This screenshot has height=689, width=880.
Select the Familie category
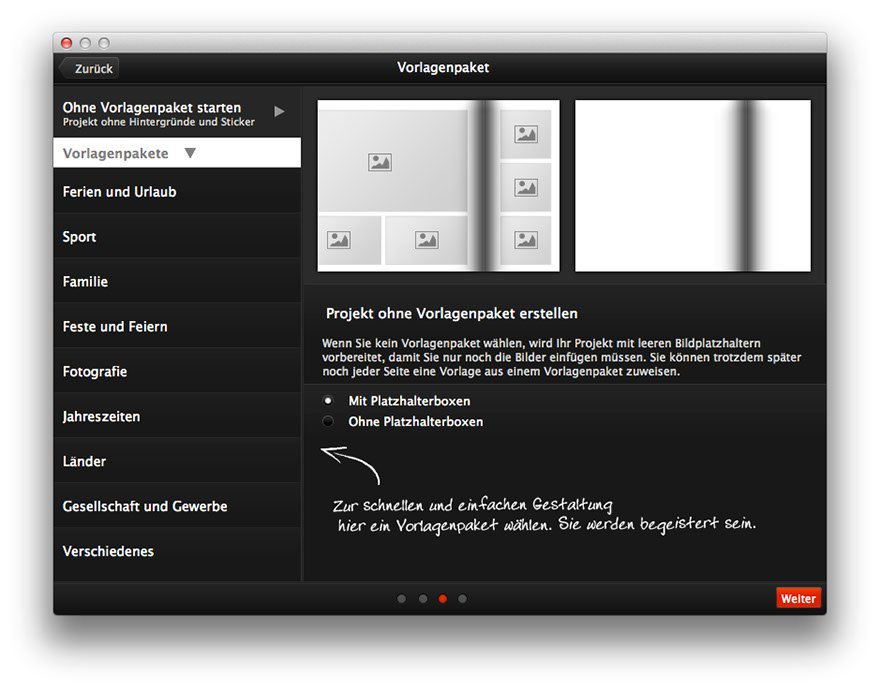pyautogui.click(x=177, y=282)
